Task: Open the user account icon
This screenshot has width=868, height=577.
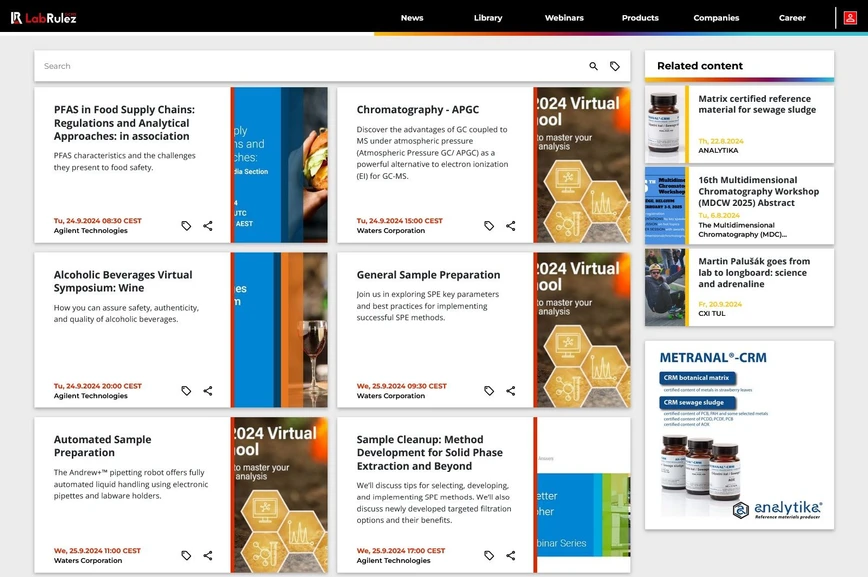Action: [x=850, y=18]
